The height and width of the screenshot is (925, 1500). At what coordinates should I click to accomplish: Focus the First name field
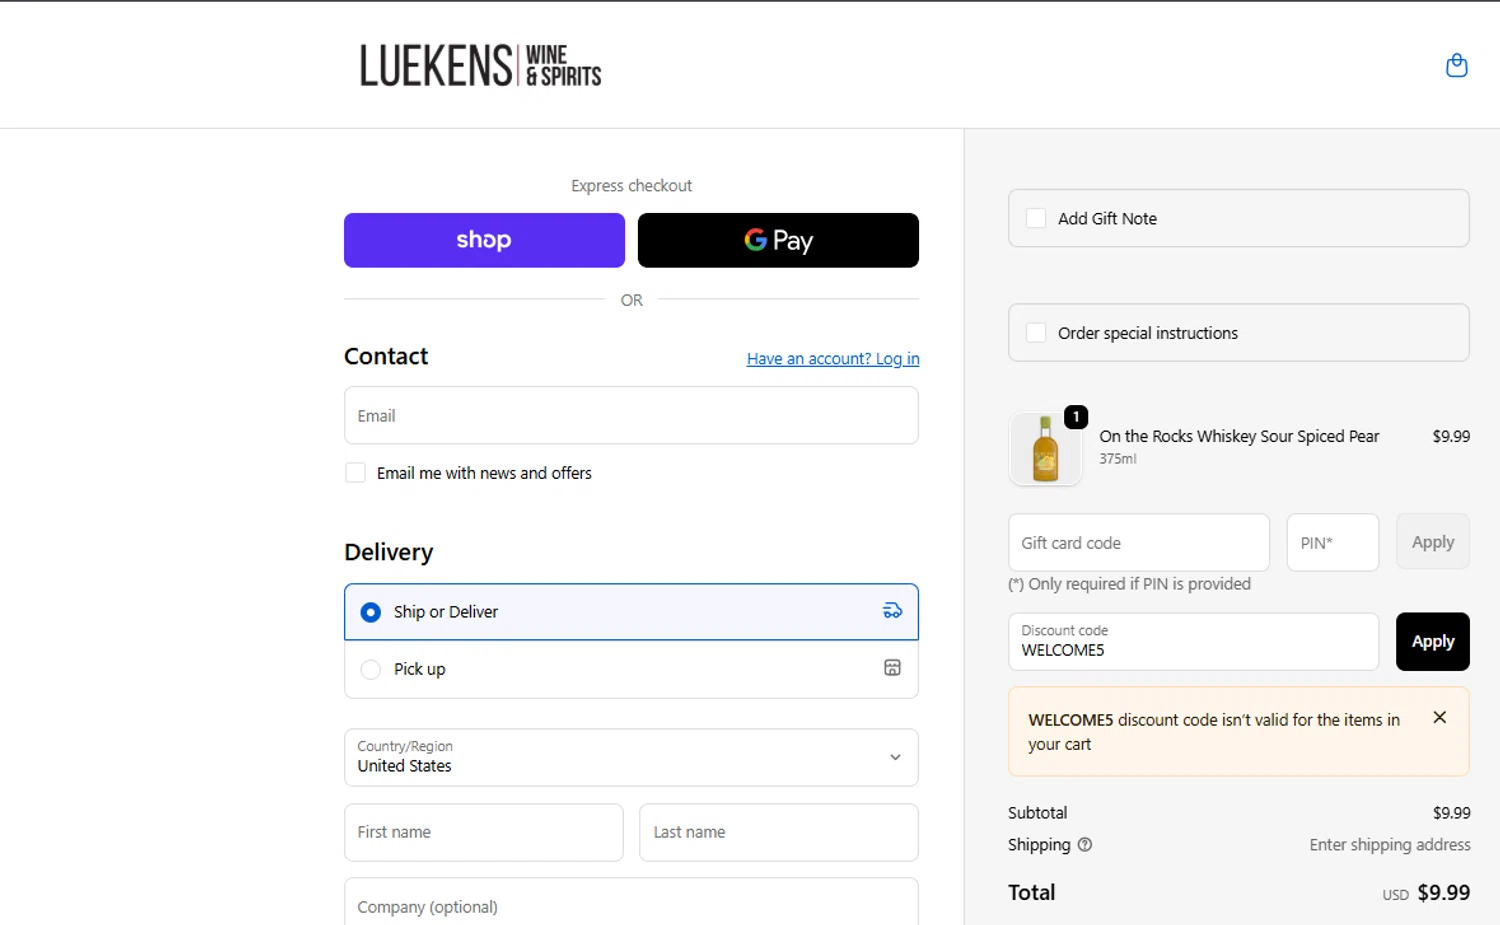(x=483, y=832)
